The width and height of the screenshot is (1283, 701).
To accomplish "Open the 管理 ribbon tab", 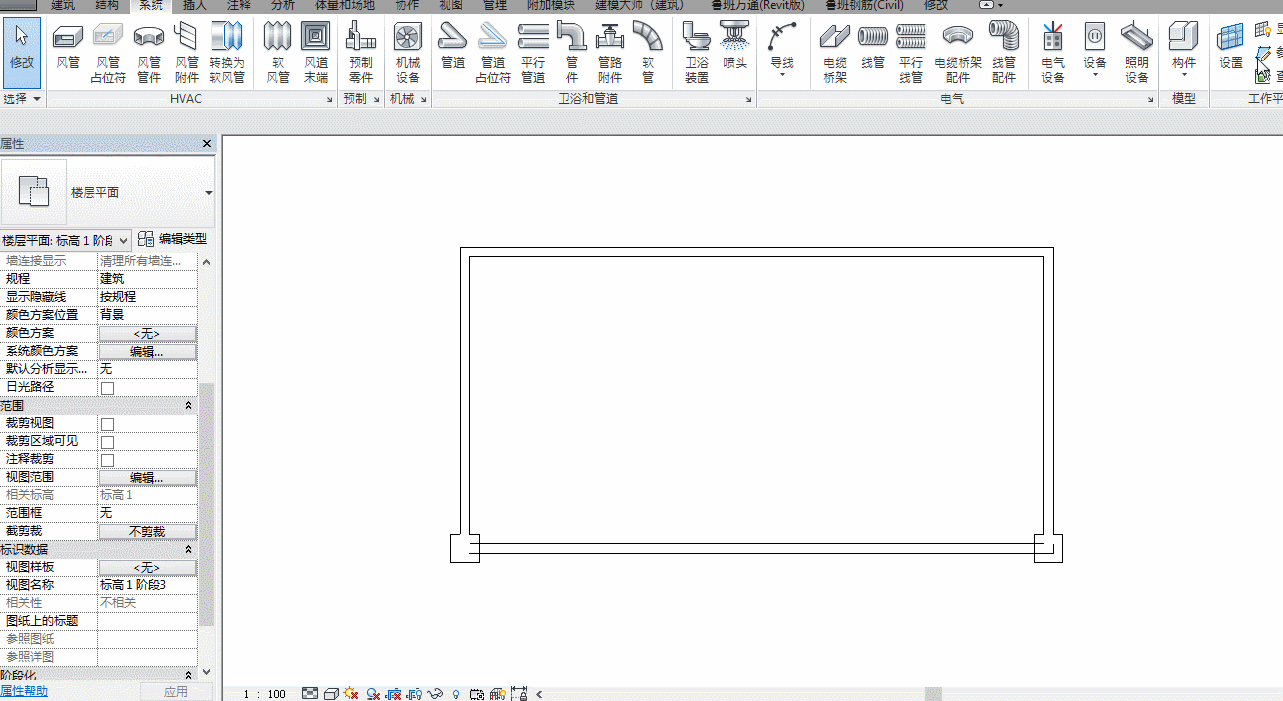I will tap(495, 6).
